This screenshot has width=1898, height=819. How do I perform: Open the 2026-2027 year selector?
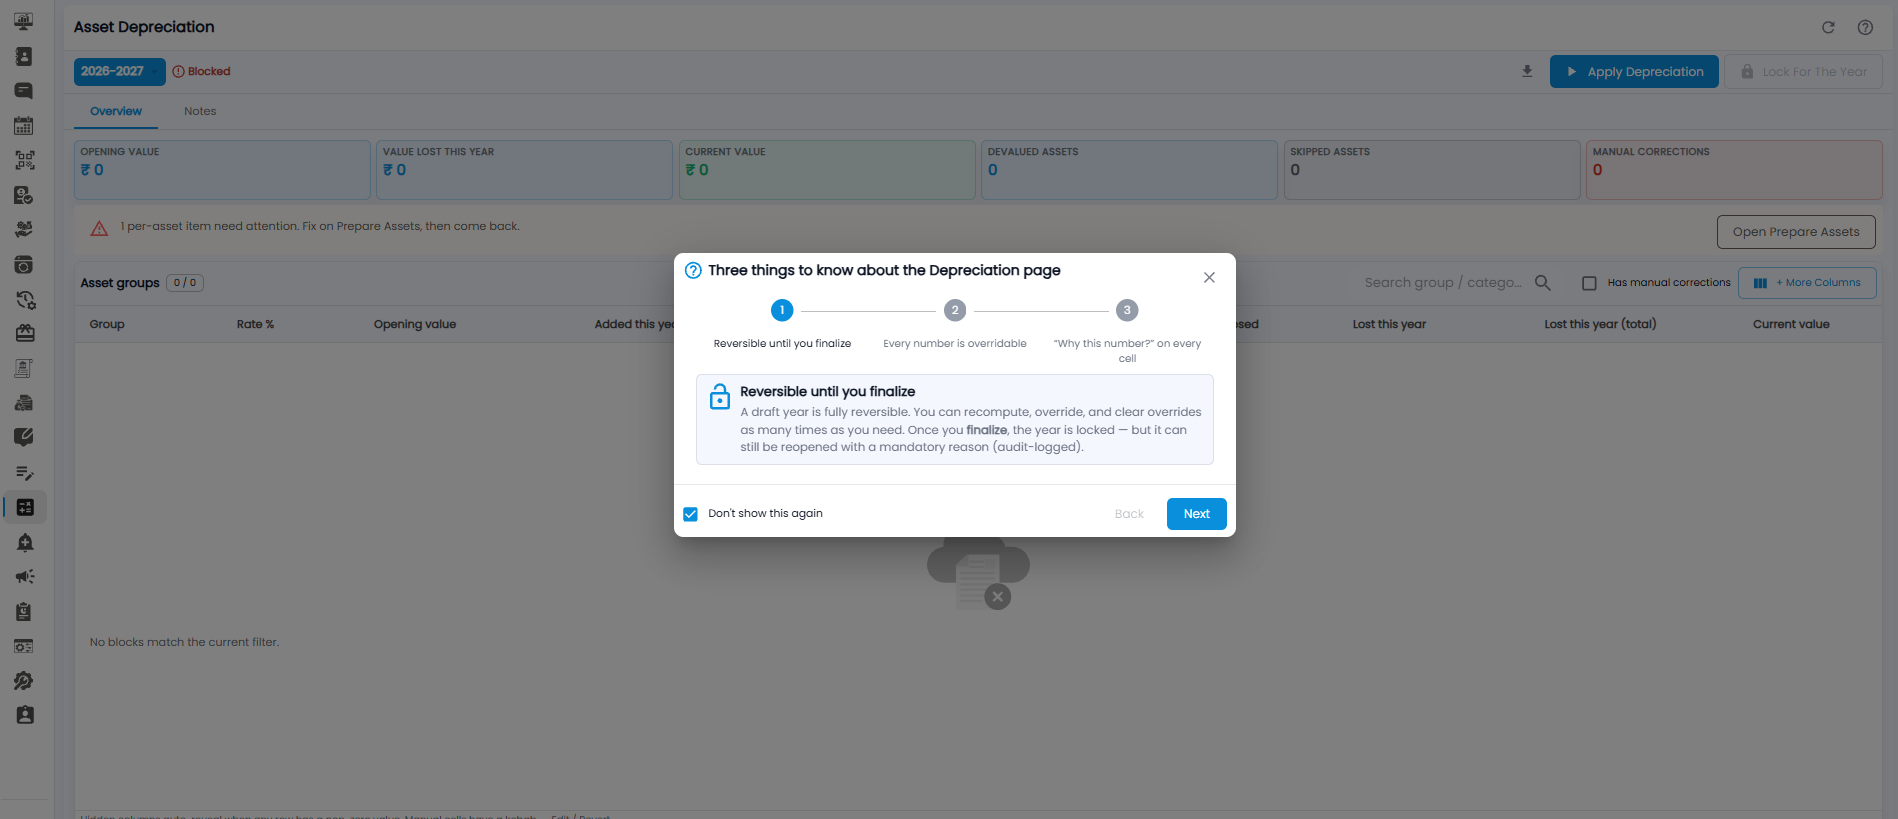tap(119, 71)
